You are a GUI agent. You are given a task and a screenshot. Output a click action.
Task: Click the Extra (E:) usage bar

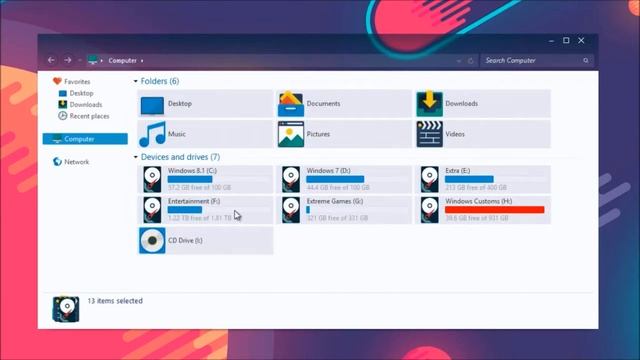[x=495, y=179]
